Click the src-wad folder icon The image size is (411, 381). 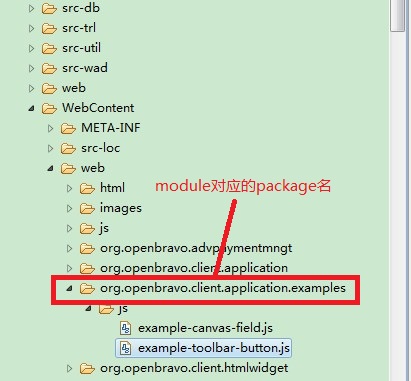pyautogui.click(x=49, y=68)
